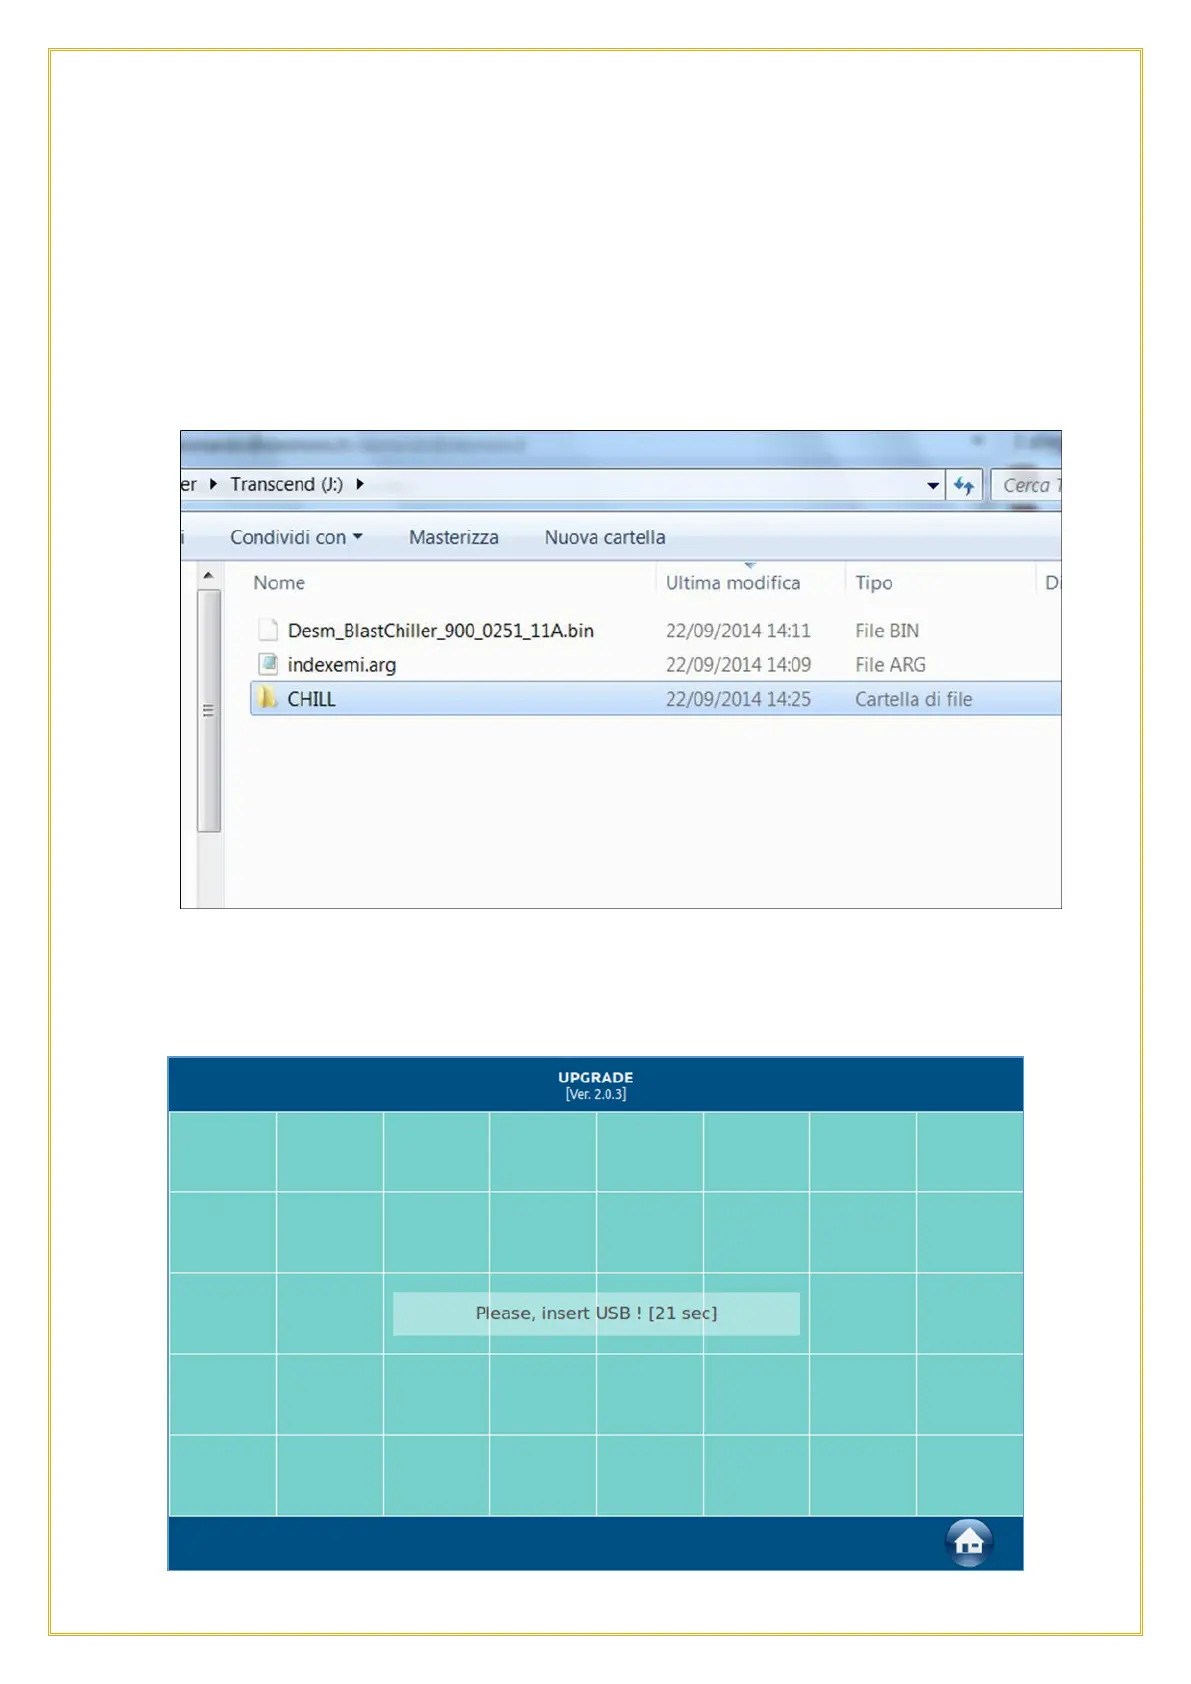Select the Desm_BlastChiller_900_0251_11A.bin file icon
1191x1684 pixels.
[x=268, y=630]
